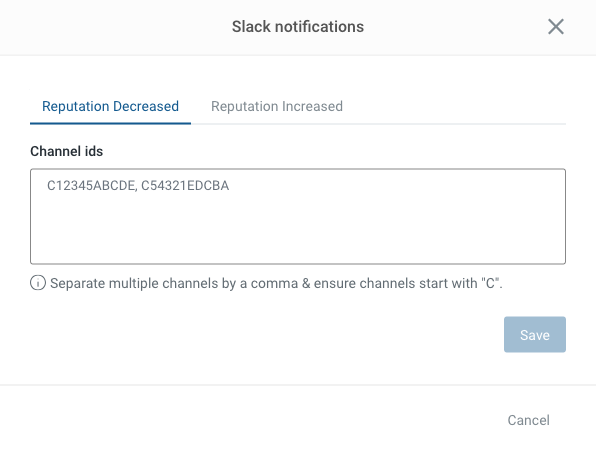The height and width of the screenshot is (452, 596).
Task: Select the circled "i" information icon
Action: point(38,283)
